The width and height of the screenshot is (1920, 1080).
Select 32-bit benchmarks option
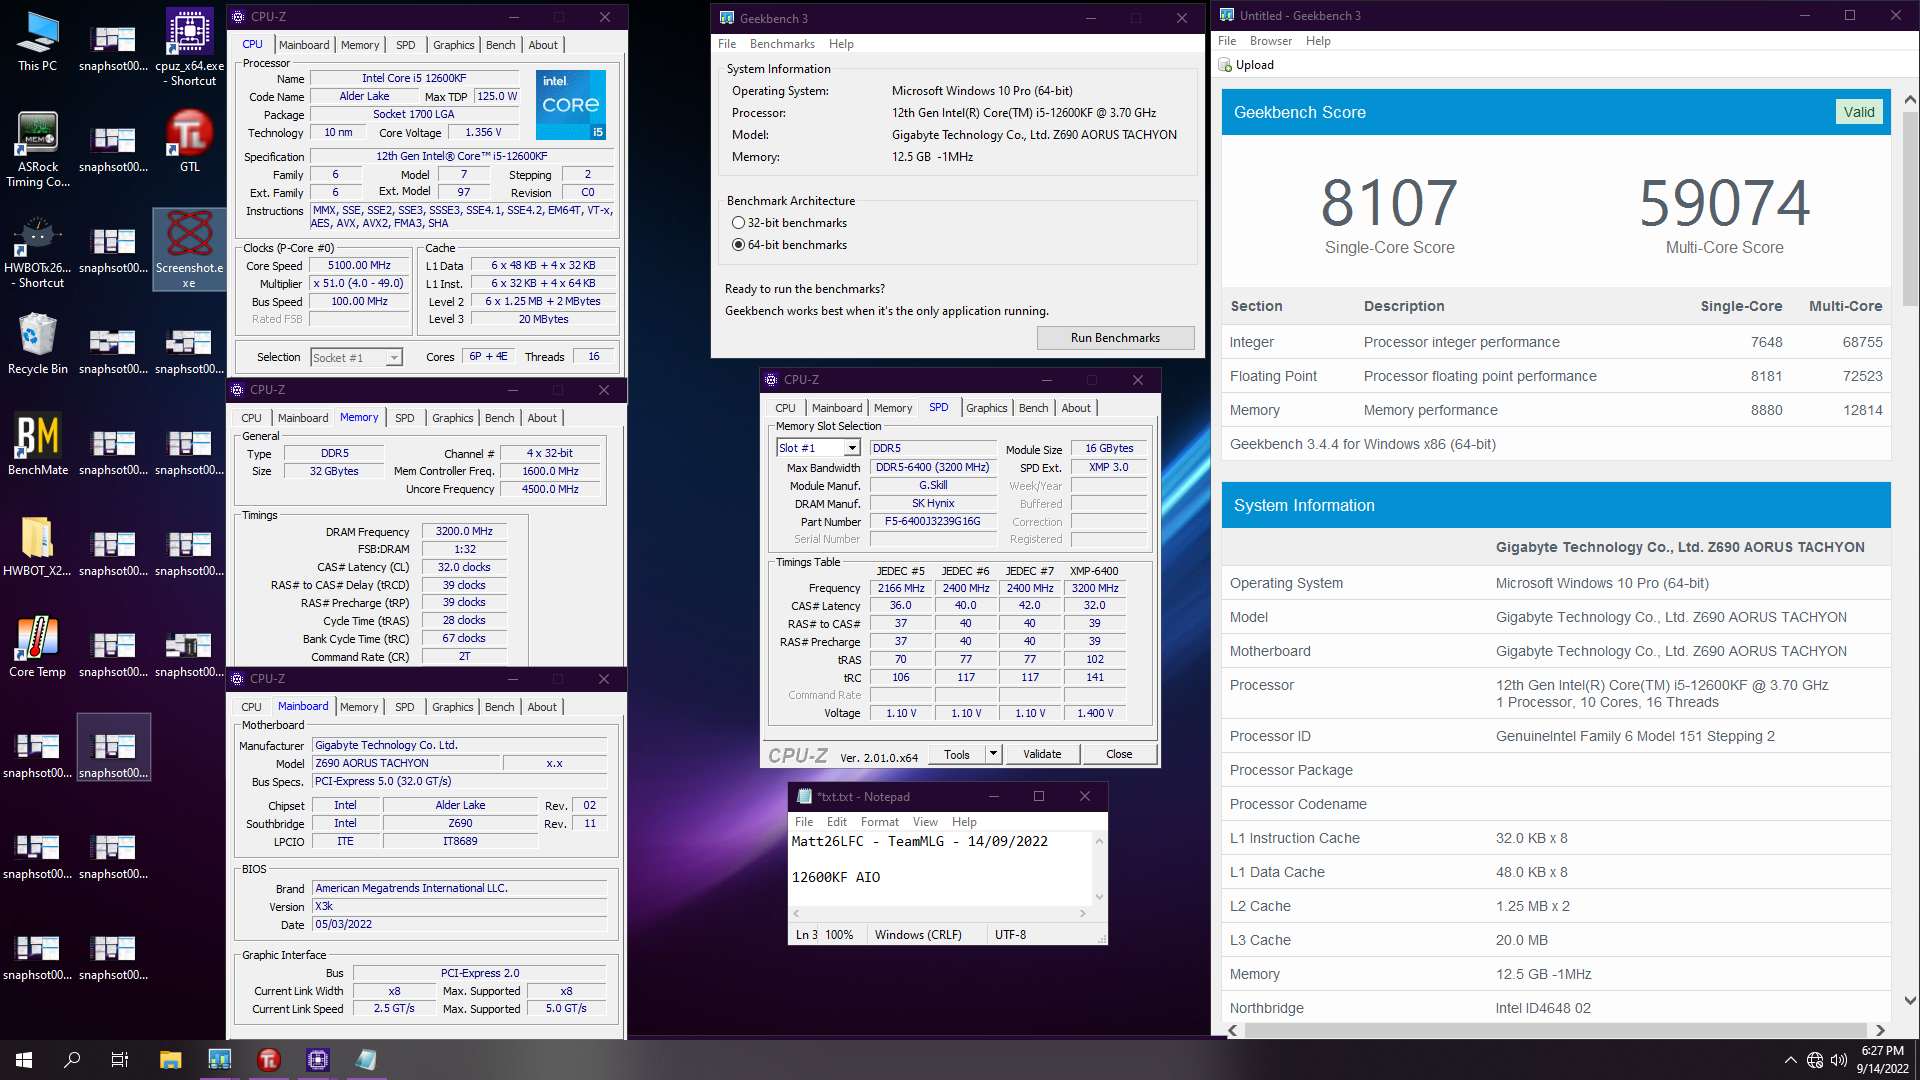point(738,223)
